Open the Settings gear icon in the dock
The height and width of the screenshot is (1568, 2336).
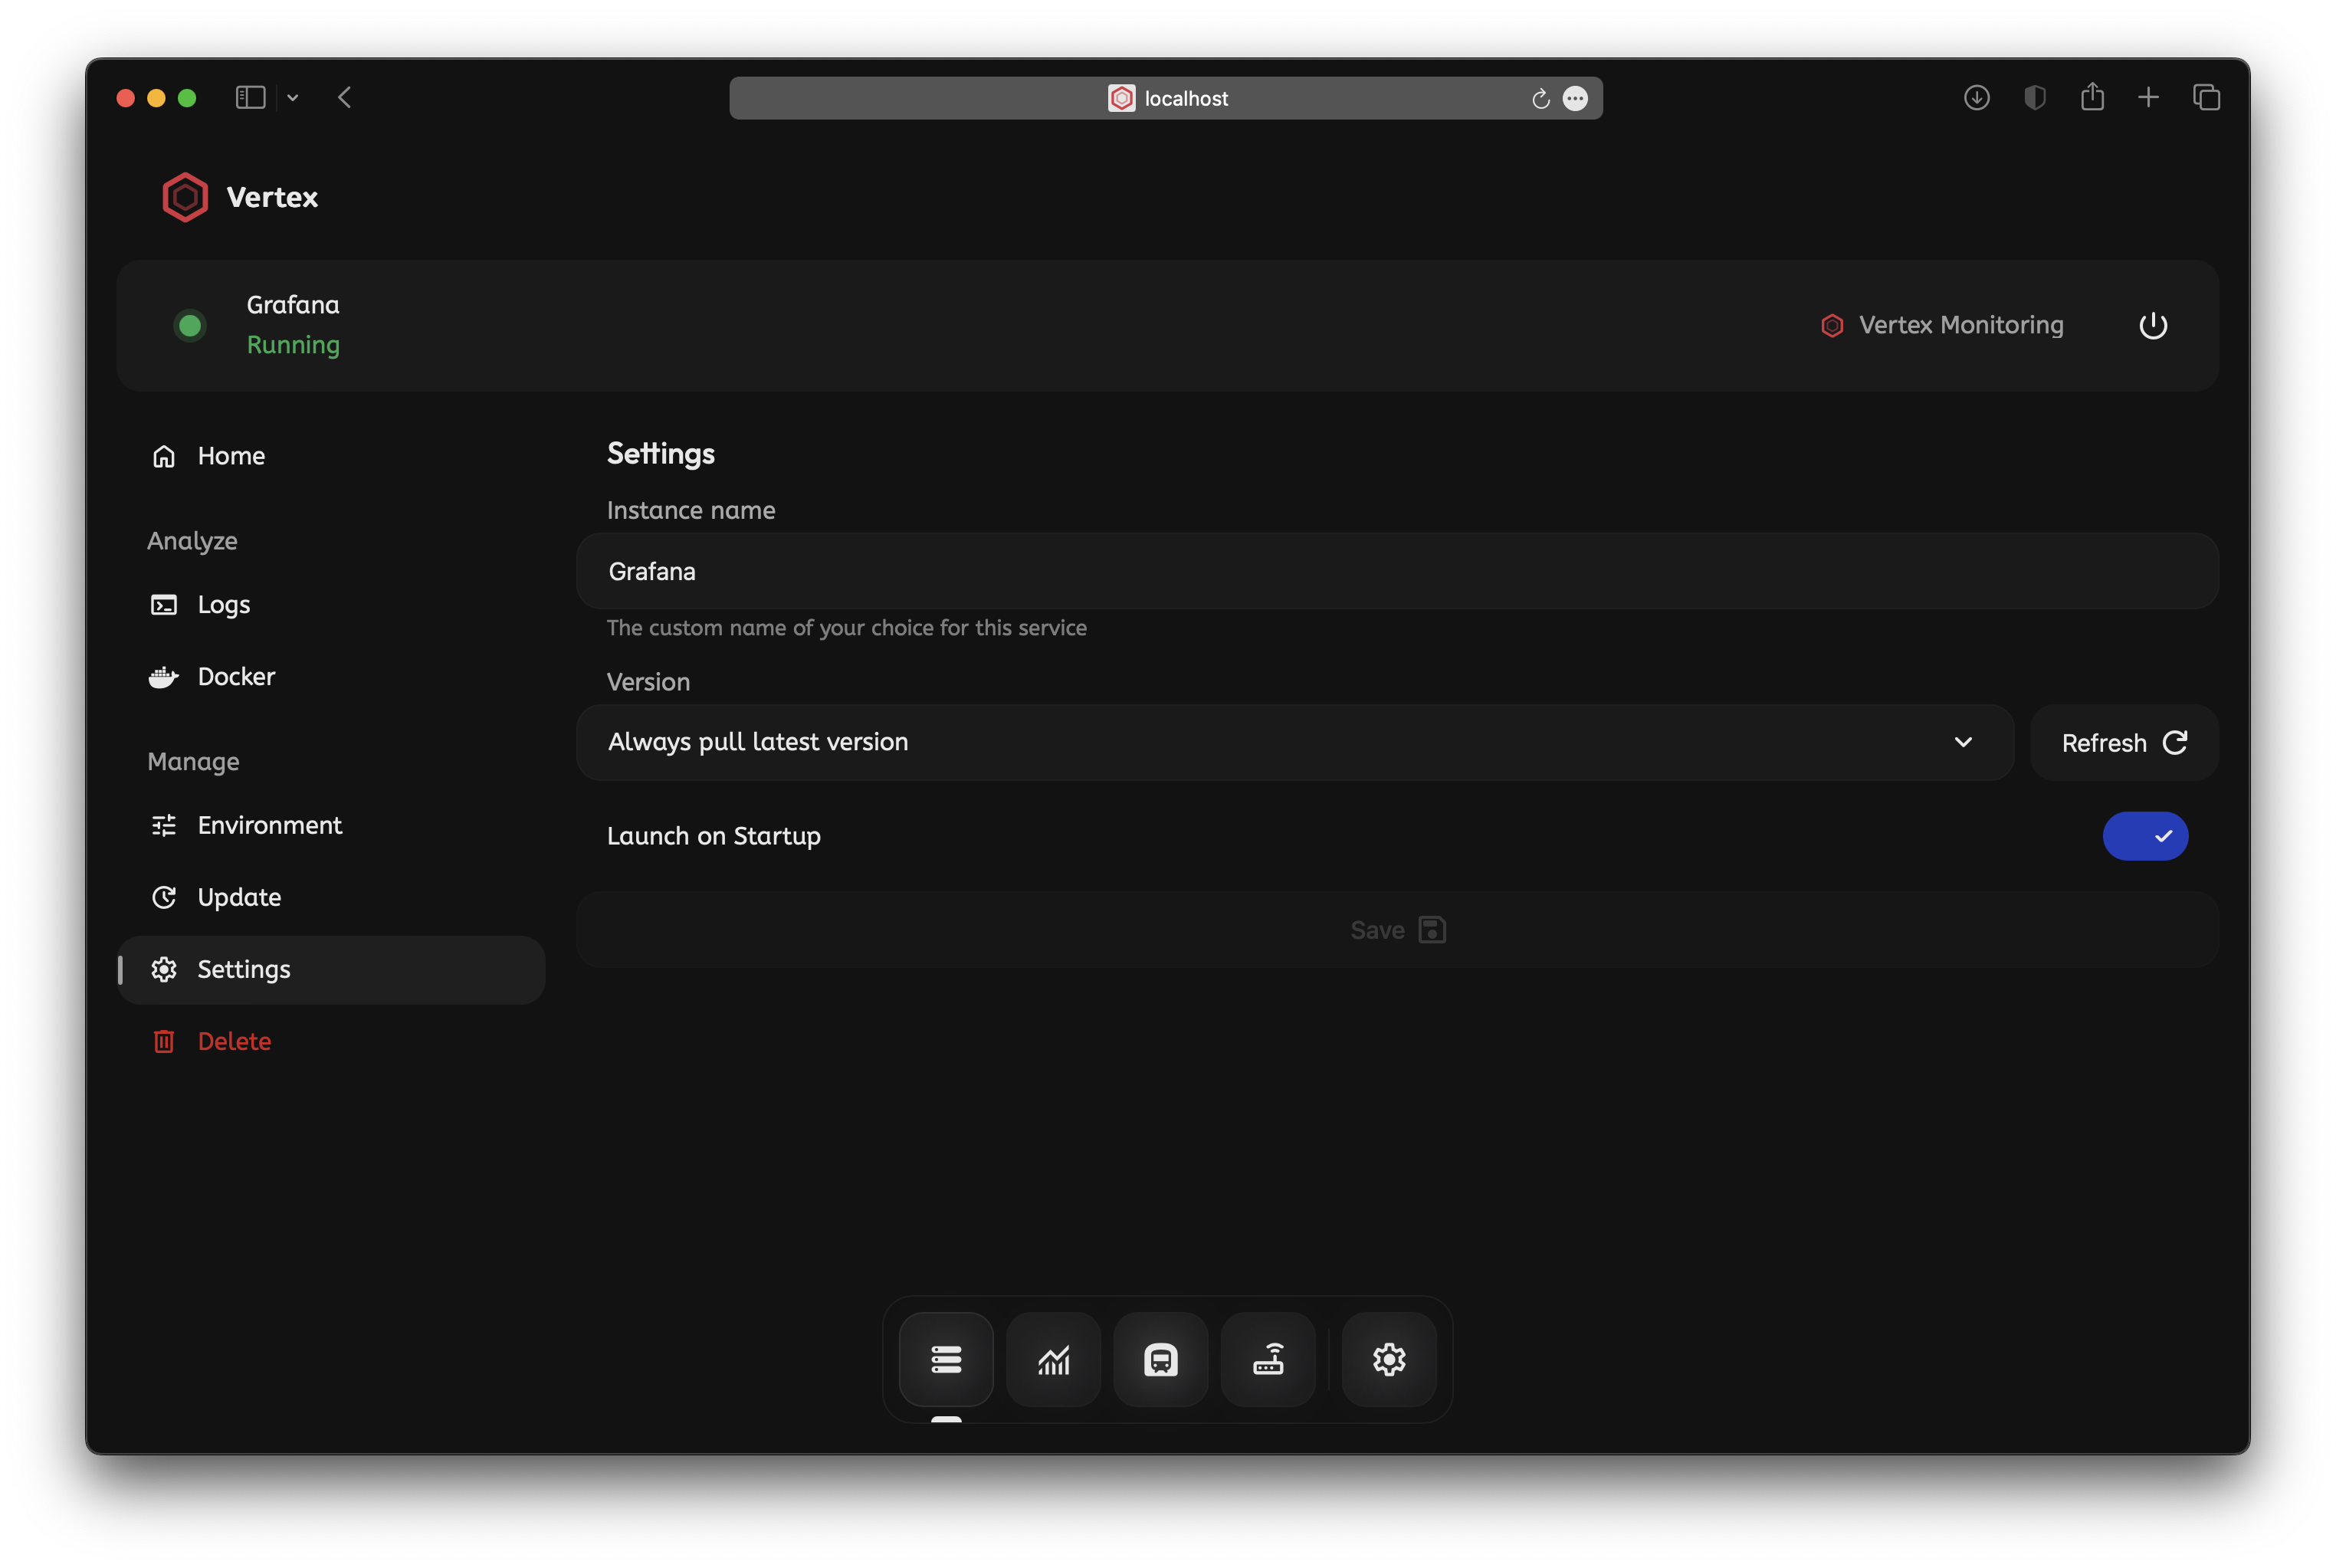click(x=1389, y=1360)
